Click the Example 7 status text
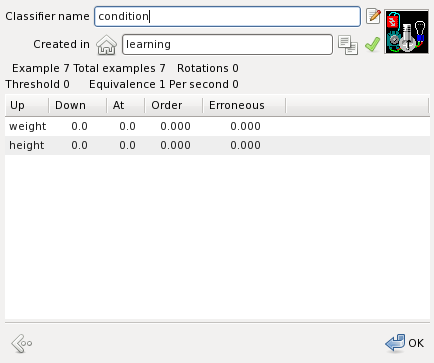This screenshot has width=434, height=363. (41, 68)
